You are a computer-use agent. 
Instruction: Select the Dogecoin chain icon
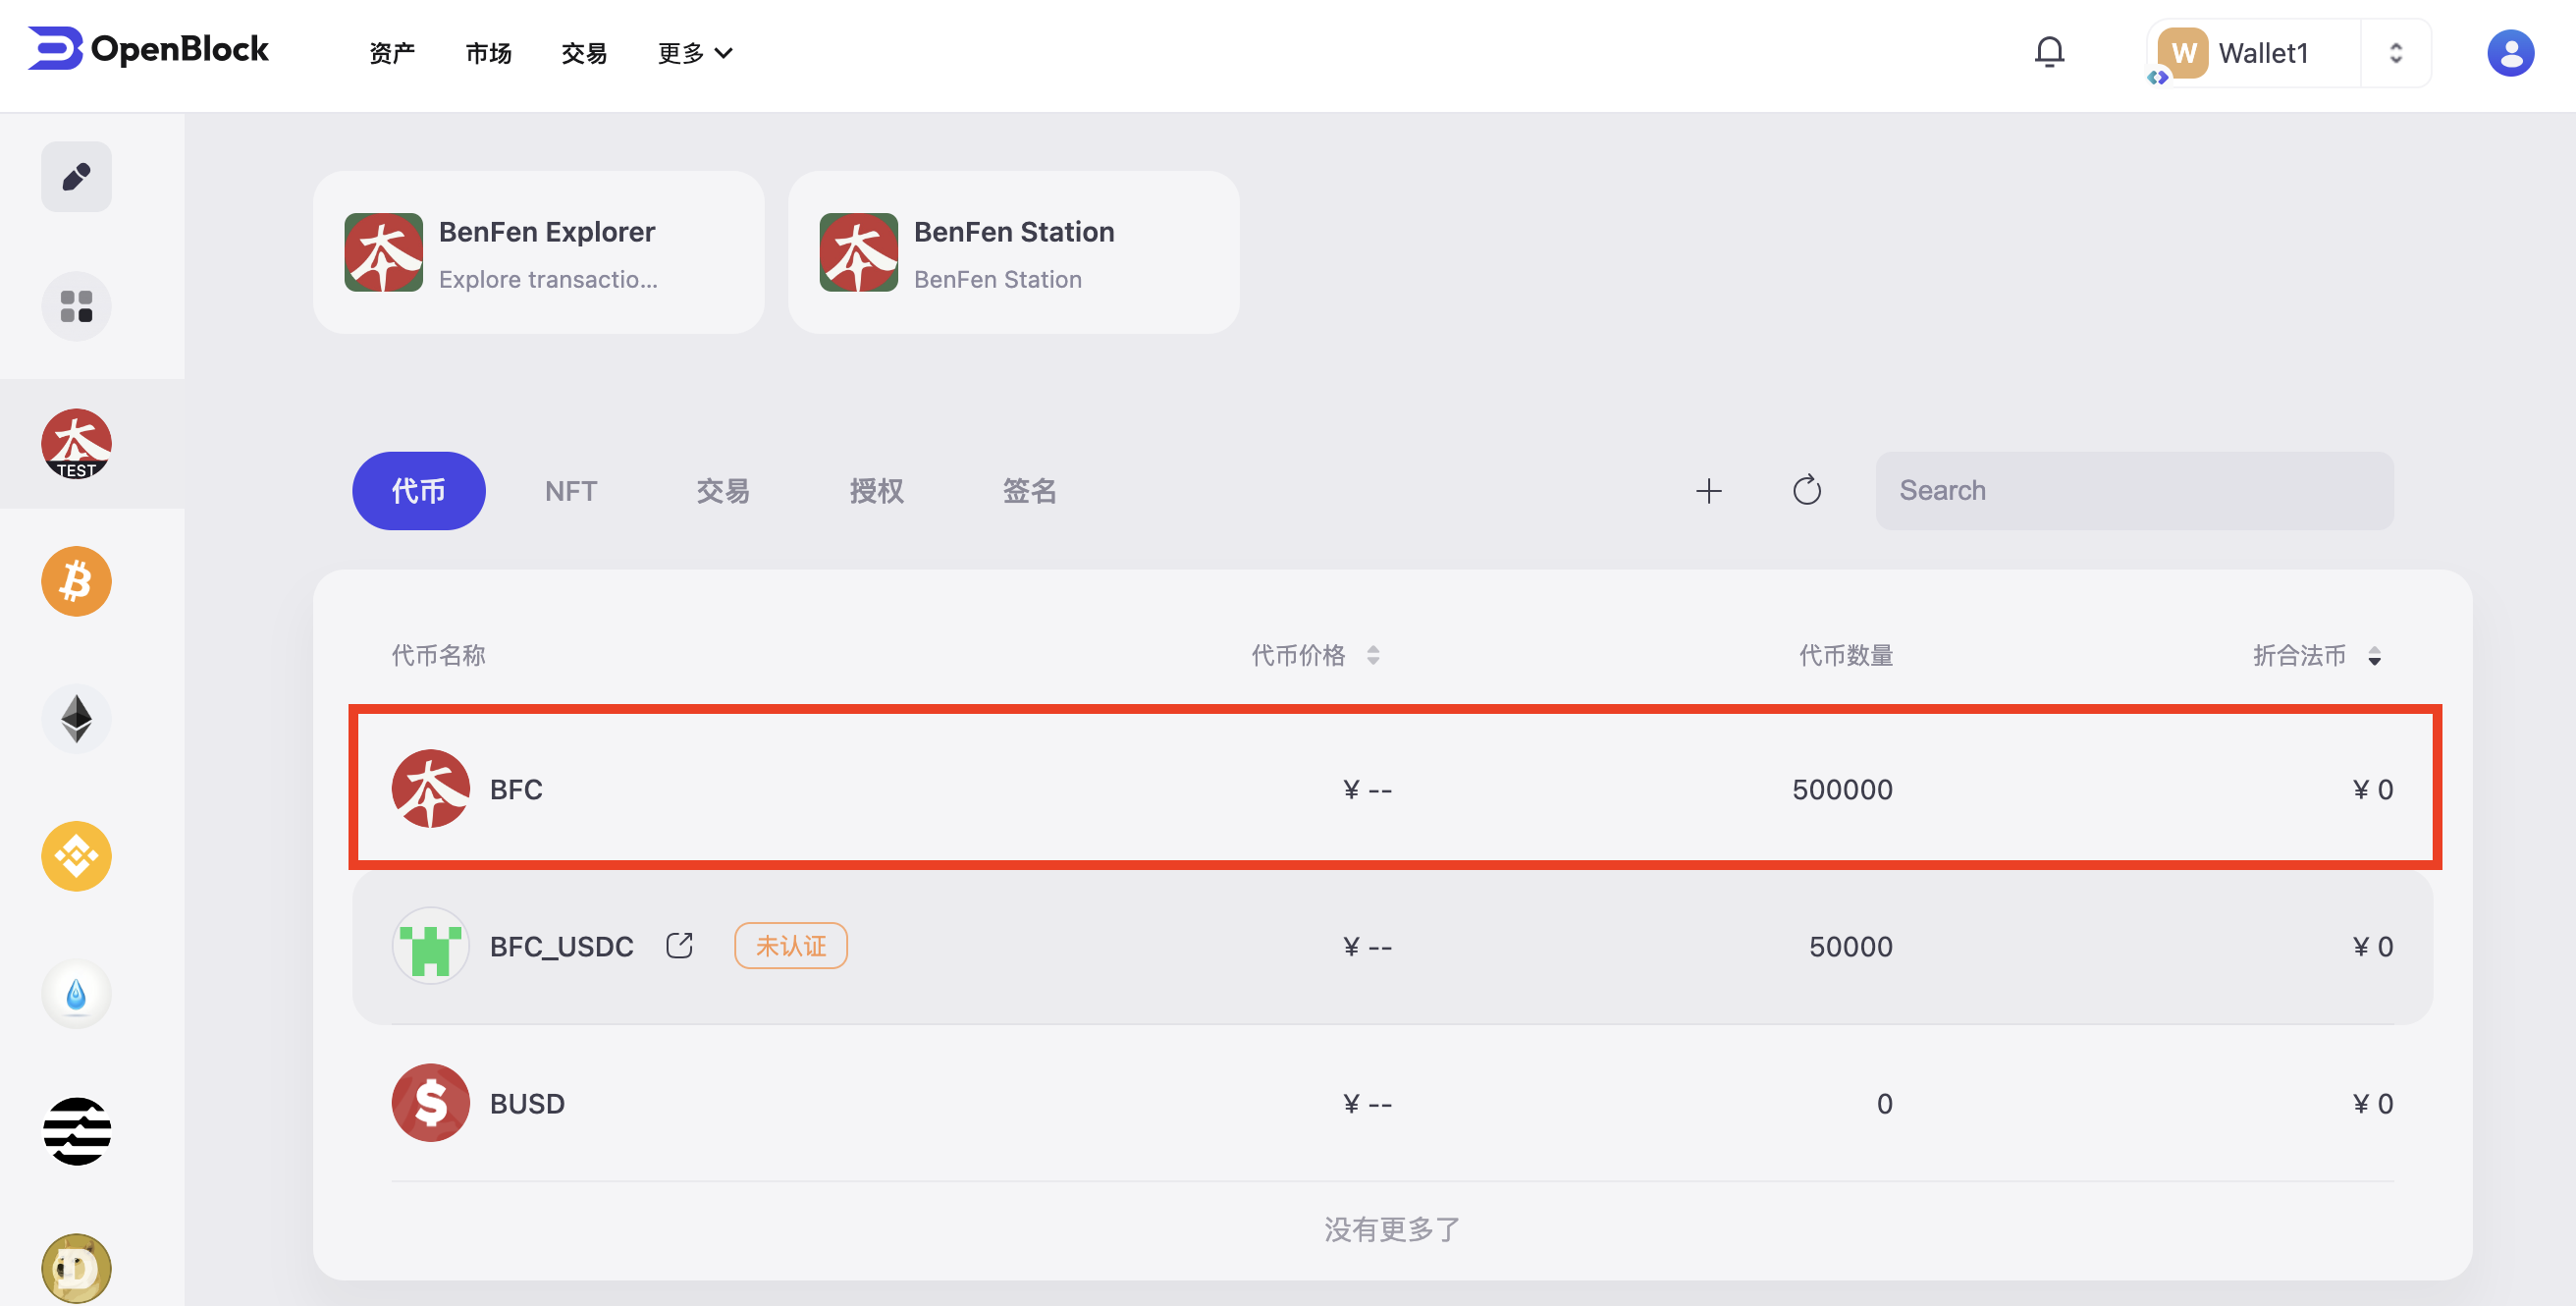tap(76, 1268)
